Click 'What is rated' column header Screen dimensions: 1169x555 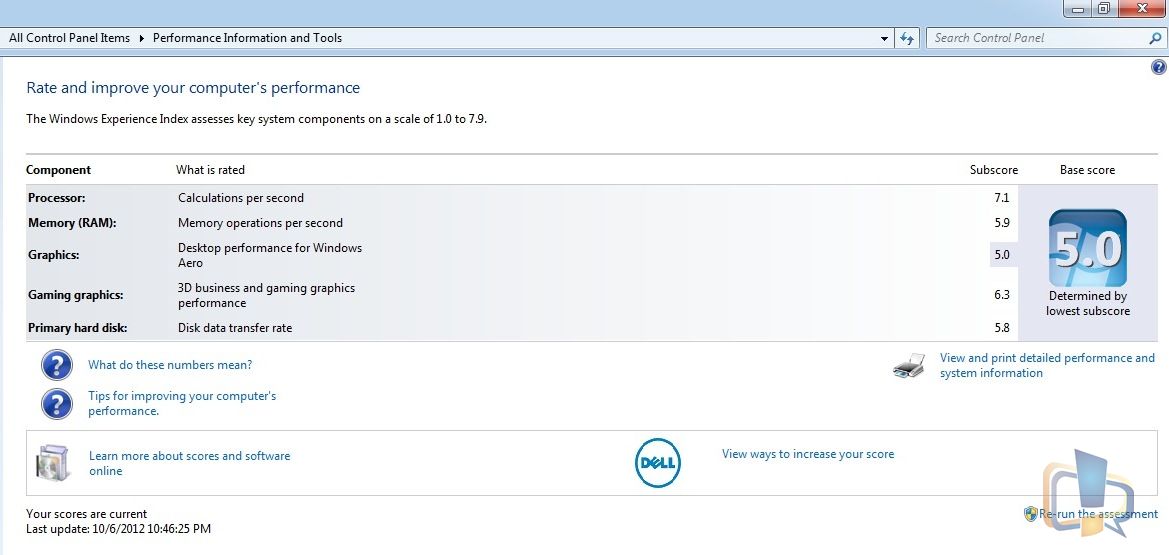coord(210,170)
